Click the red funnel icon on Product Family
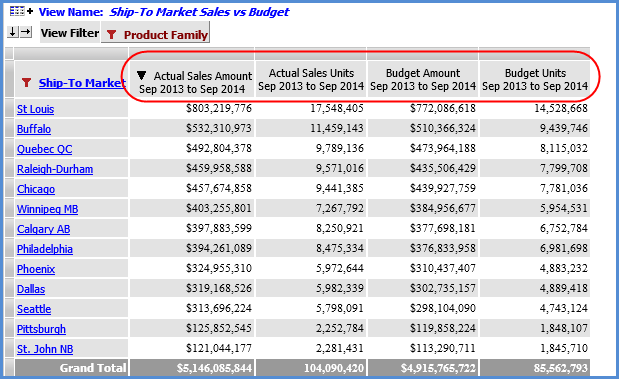The image size is (619, 379). [111, 35]
